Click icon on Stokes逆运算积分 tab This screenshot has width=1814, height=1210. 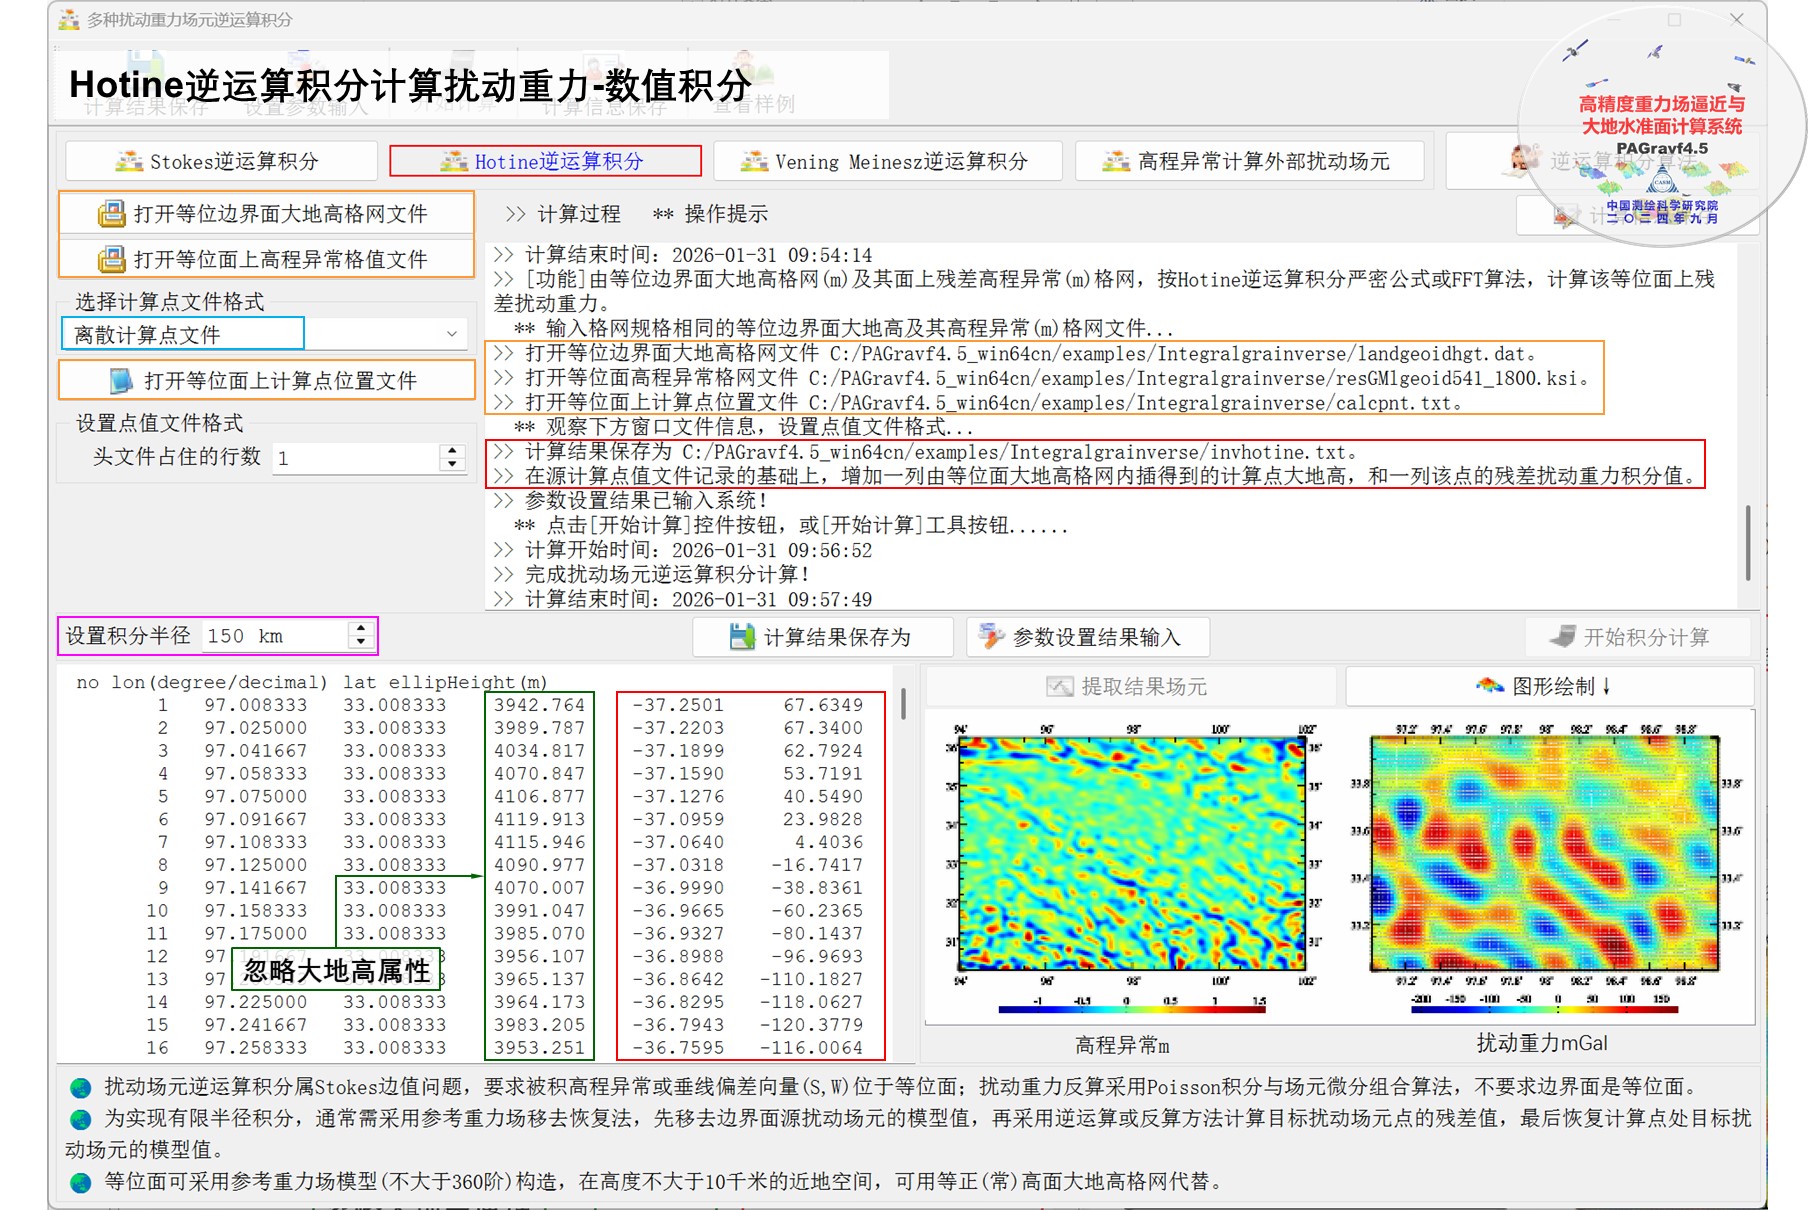point(129,161)
